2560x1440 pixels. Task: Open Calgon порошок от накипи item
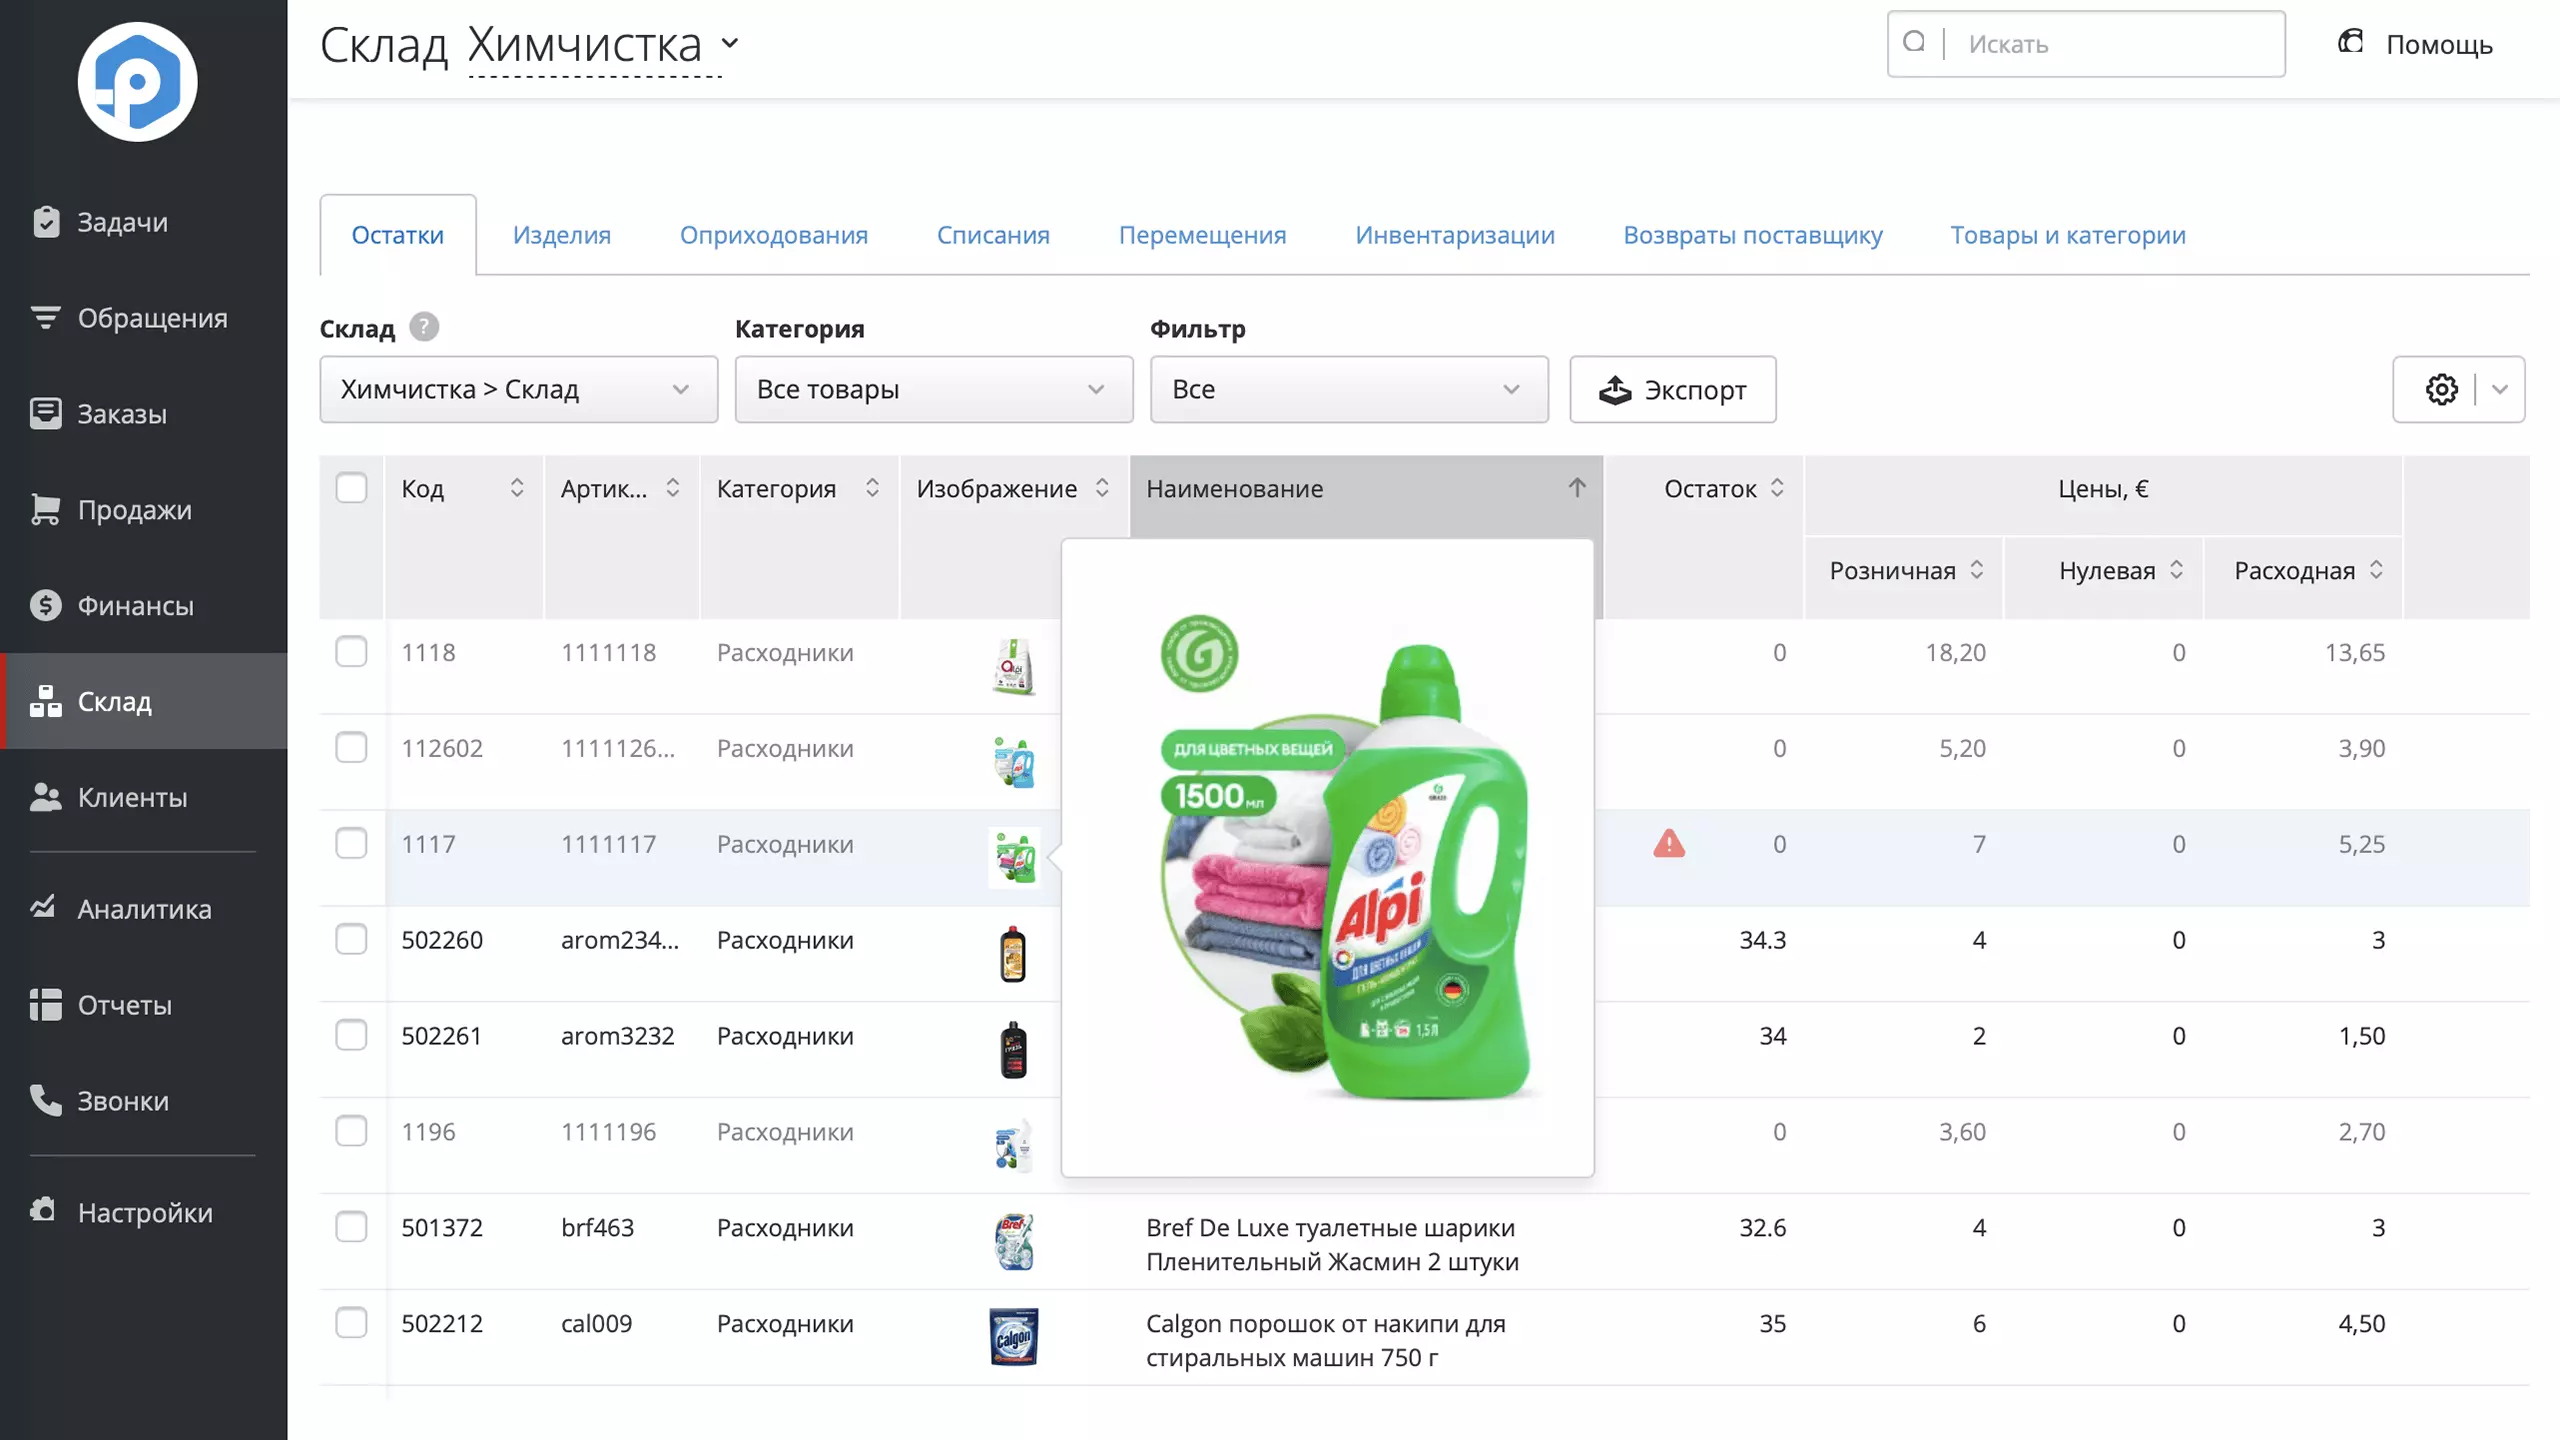pyautogui.click(x=1325, y=1340)
